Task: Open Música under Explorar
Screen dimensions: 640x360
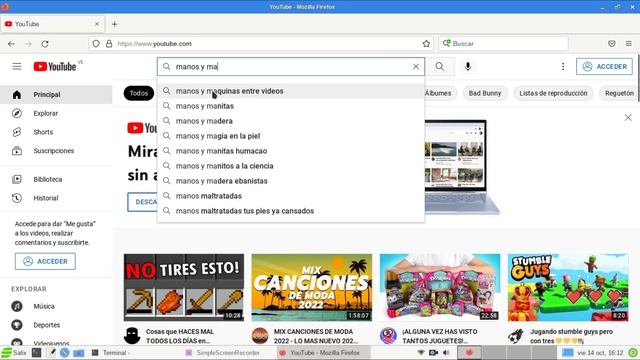Action: point(56,306)
